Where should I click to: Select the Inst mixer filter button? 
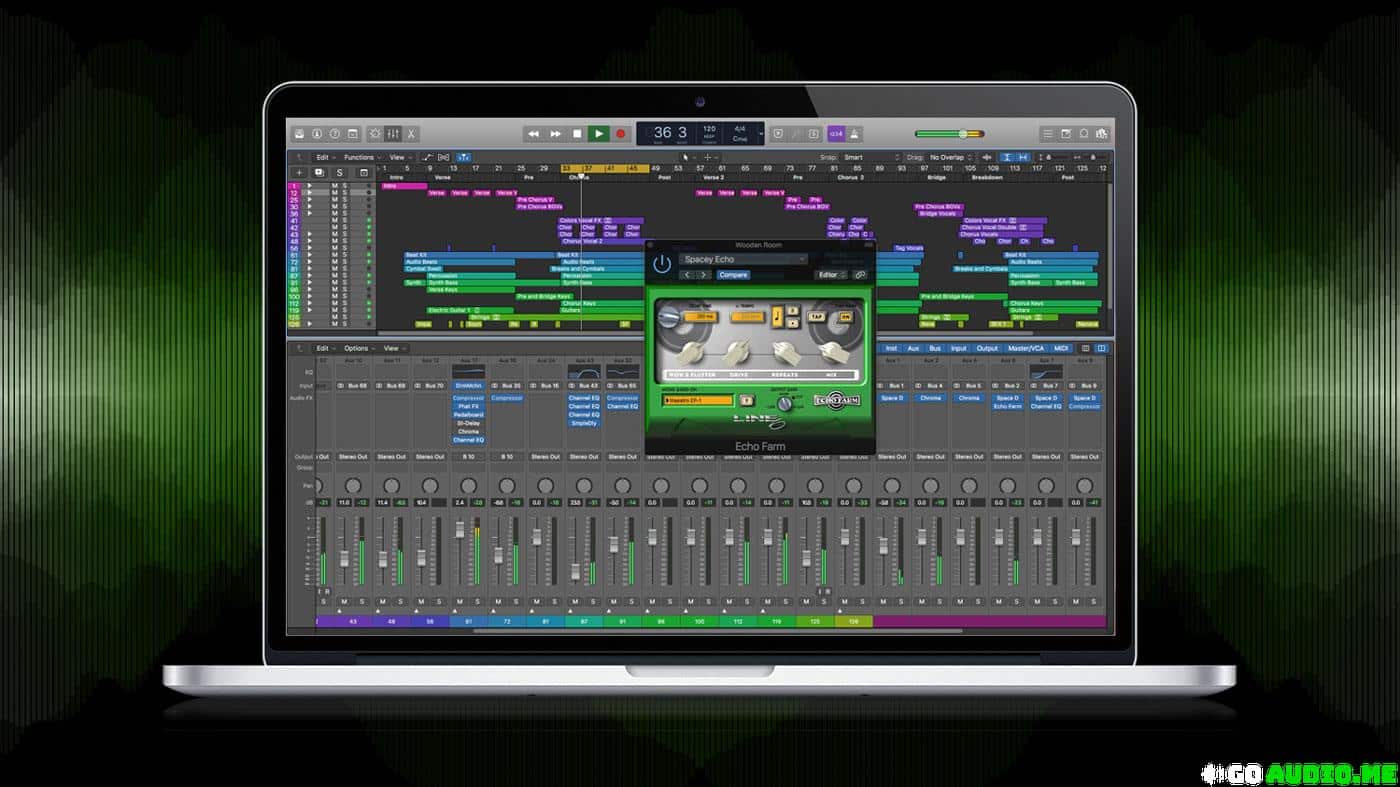[x=891, y=348]
